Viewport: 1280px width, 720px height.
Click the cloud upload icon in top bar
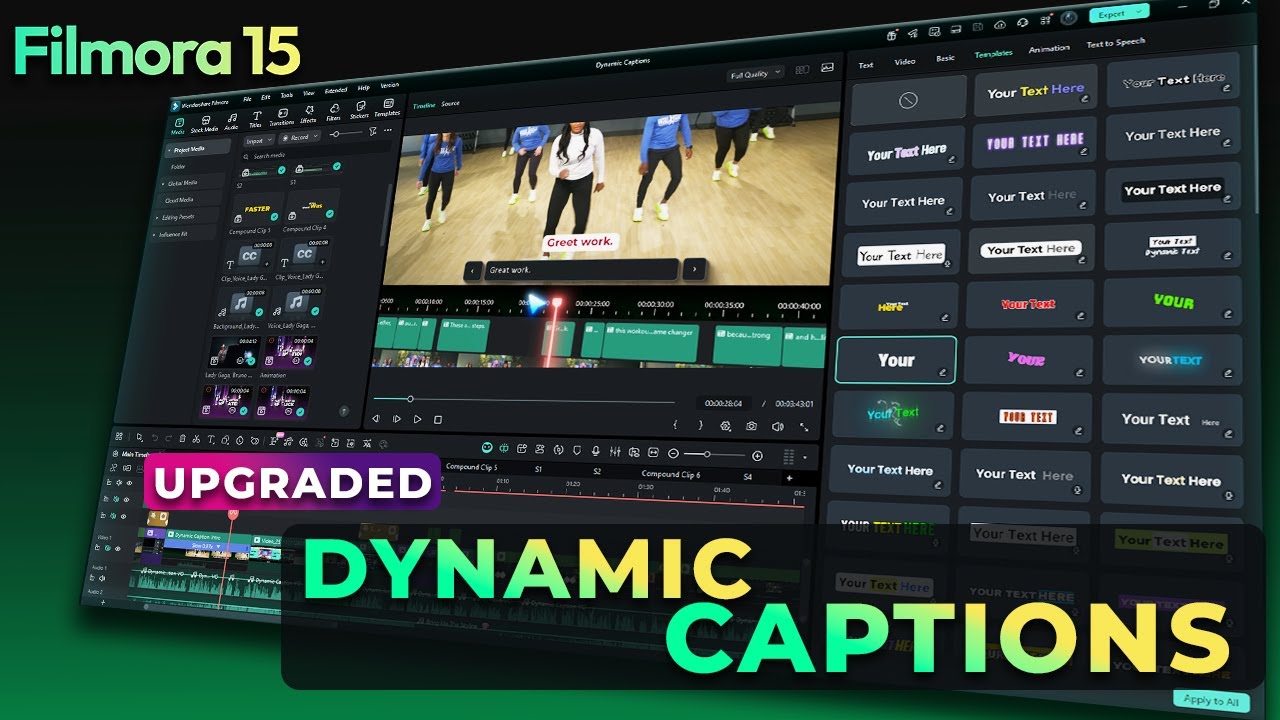(1000, 25)
